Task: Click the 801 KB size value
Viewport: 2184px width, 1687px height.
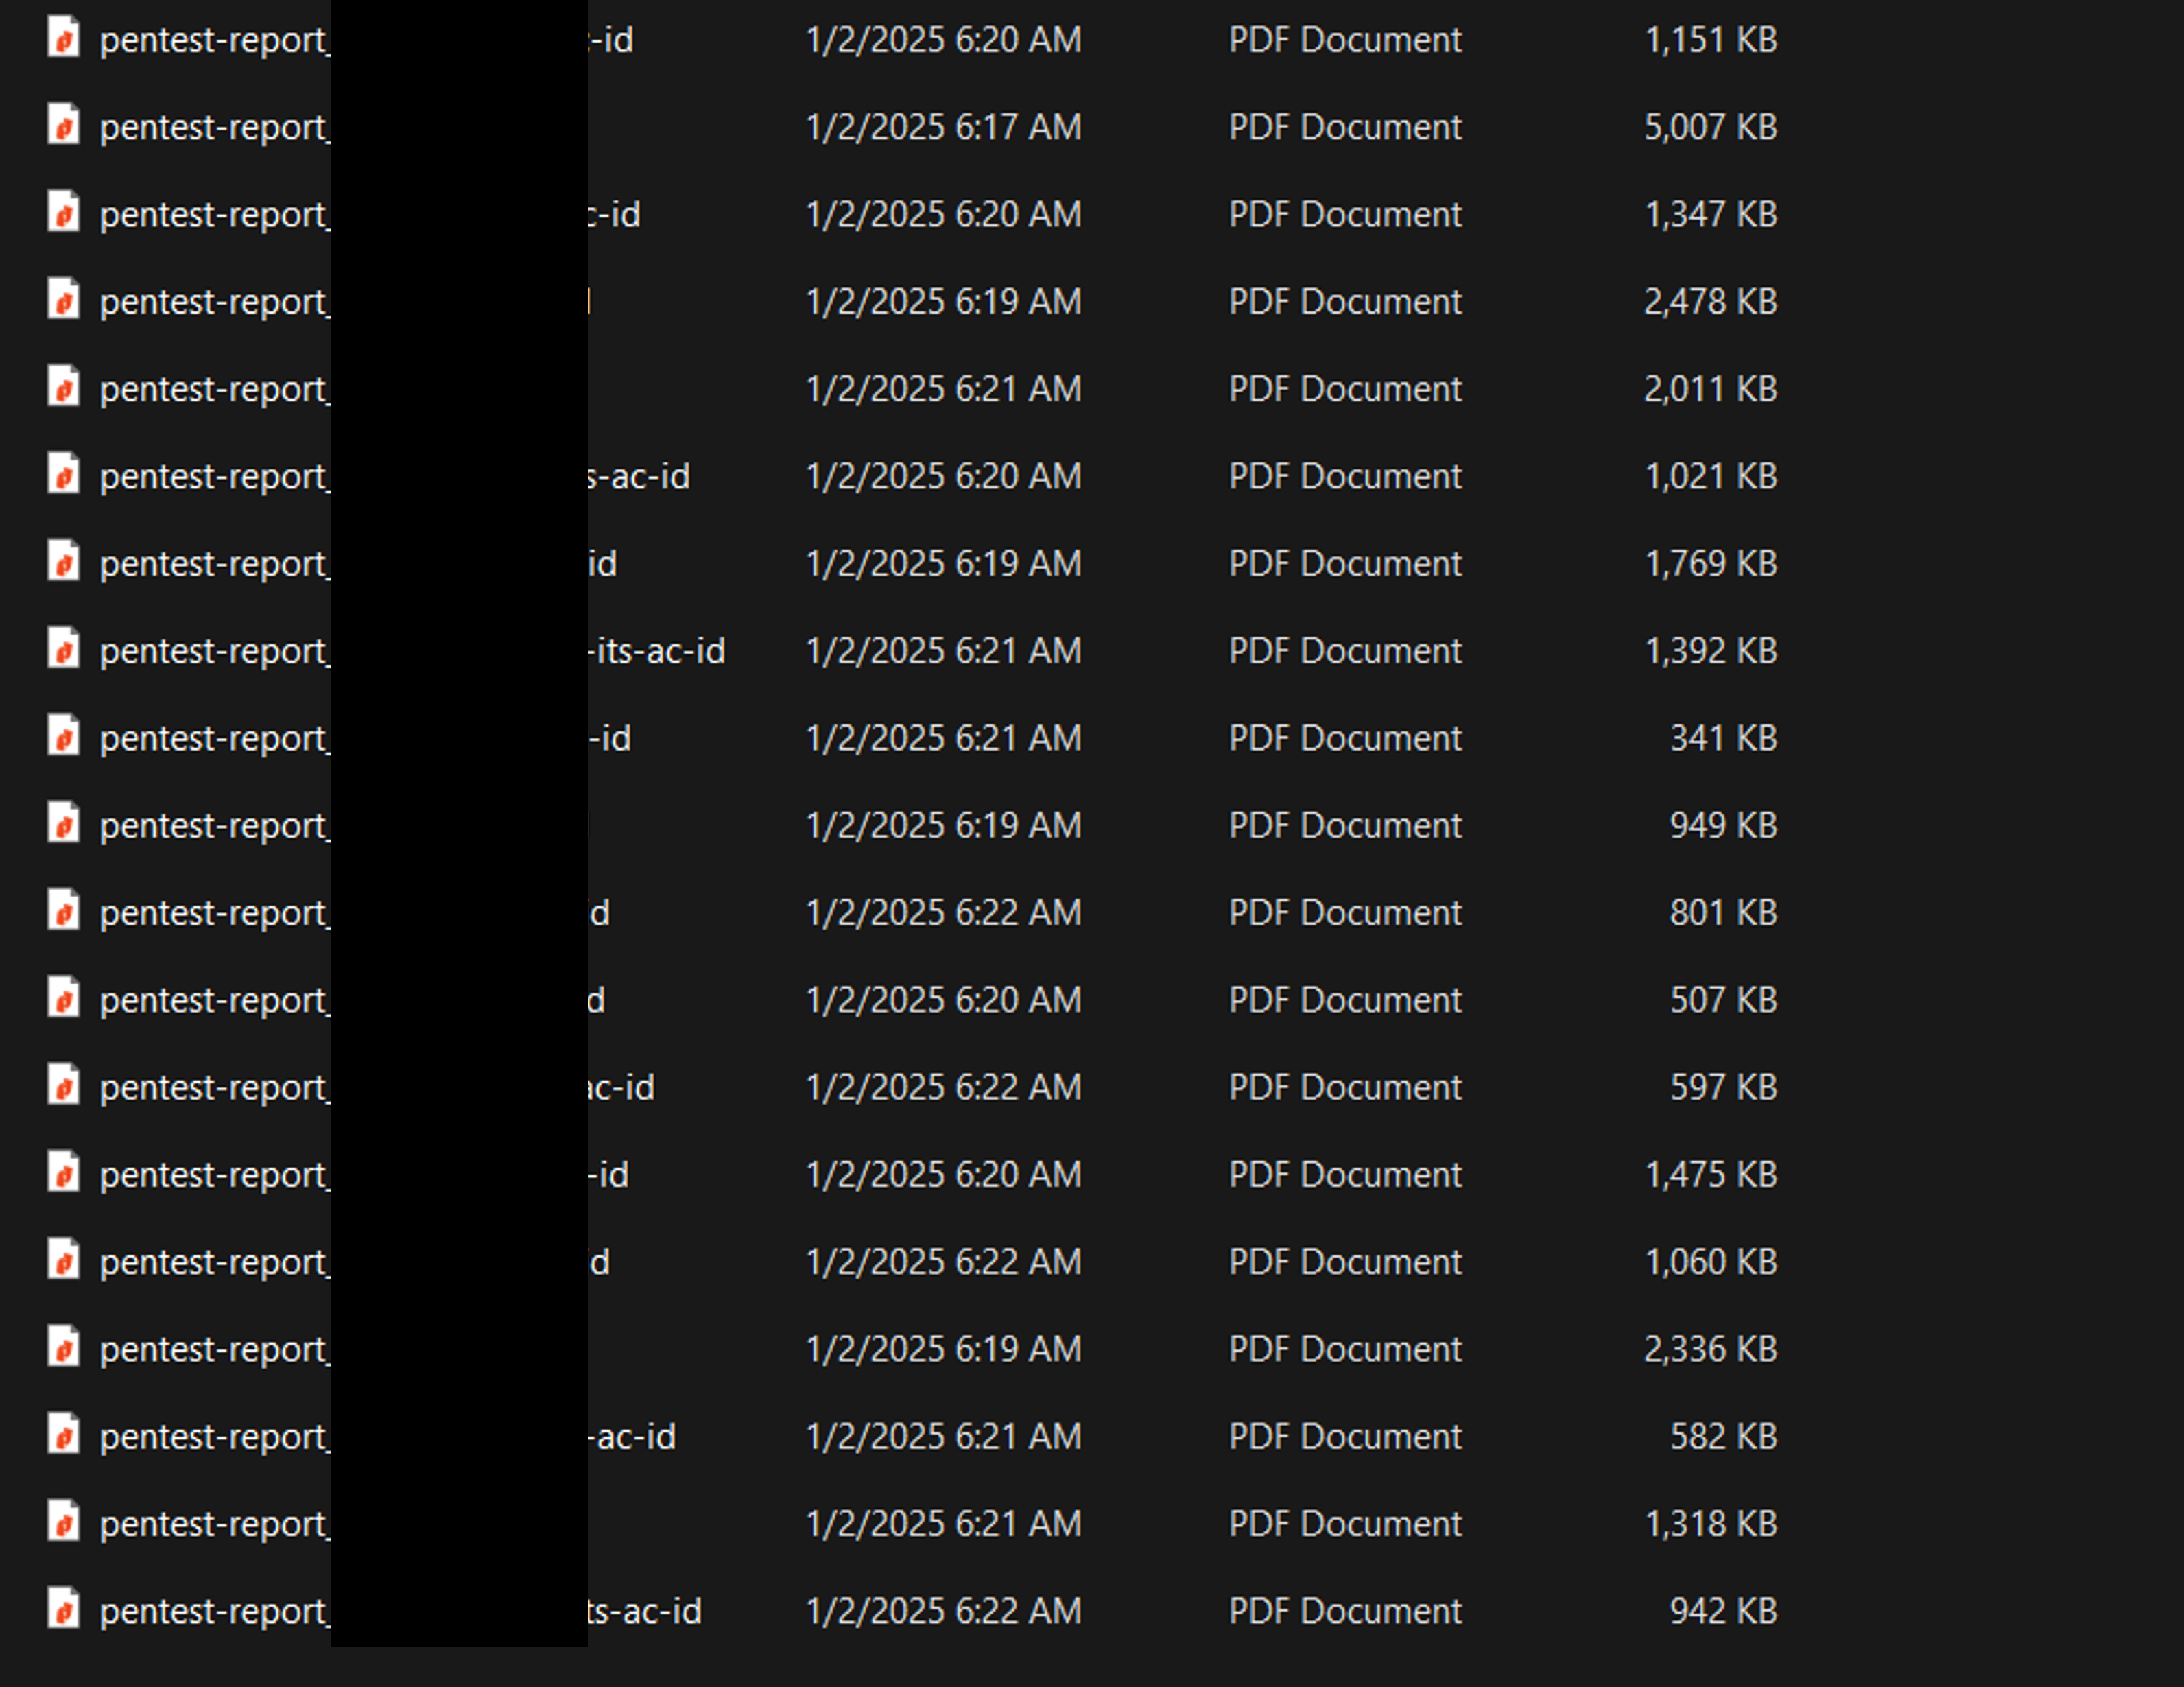Action: click(x=1722, y=912)
